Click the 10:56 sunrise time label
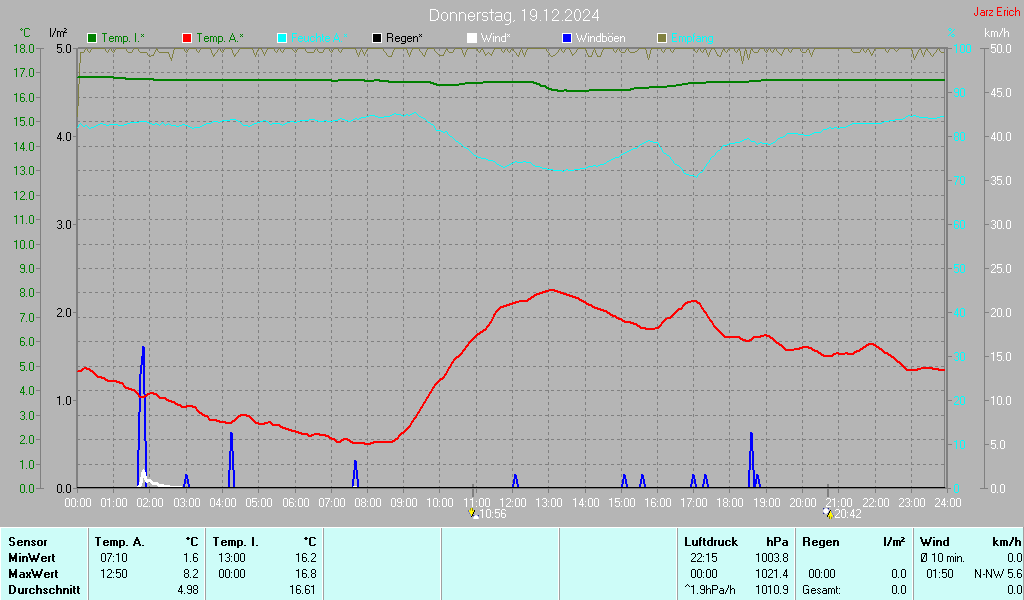Viewport: 1024px width, 600px height. 493,514
